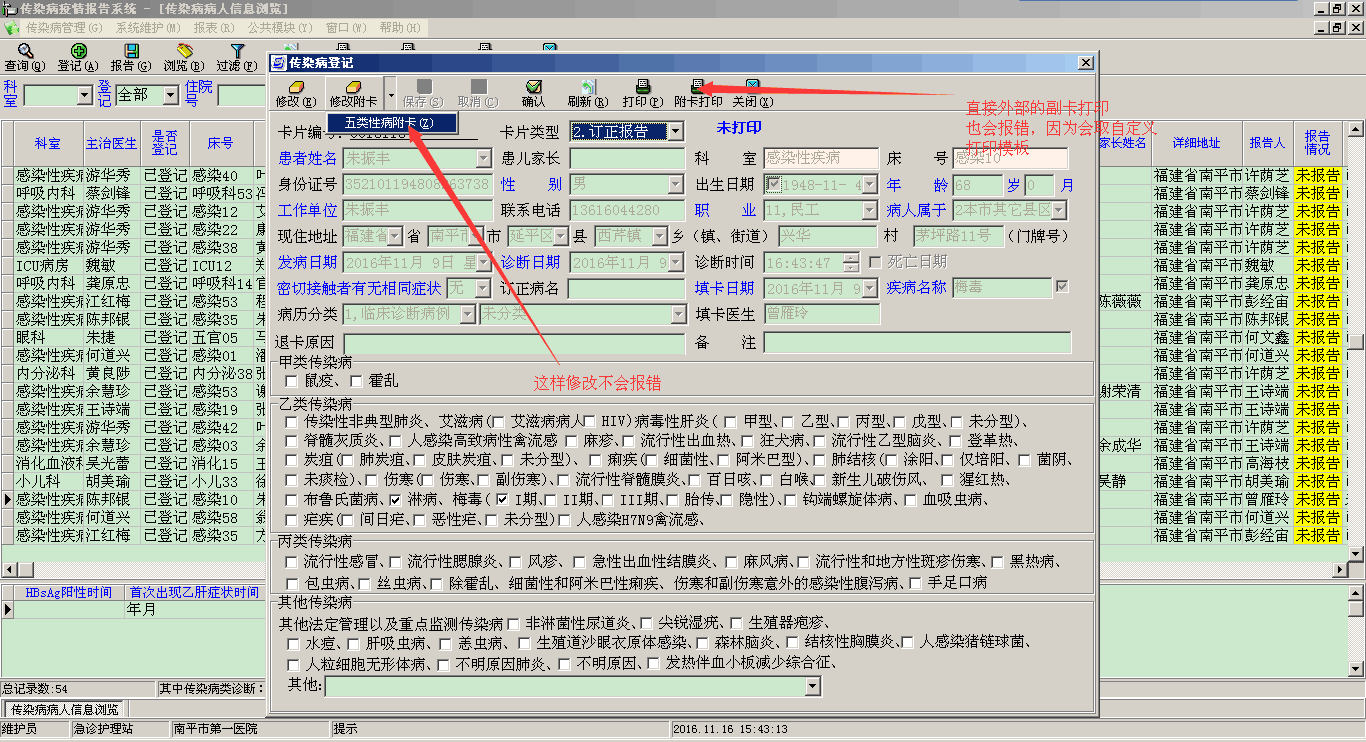Viewport: 1366px width, 742px height.
Task: Click the 保存 icon in the dialog toolbar
Action: pyautogui.click(x=423, y=87)
